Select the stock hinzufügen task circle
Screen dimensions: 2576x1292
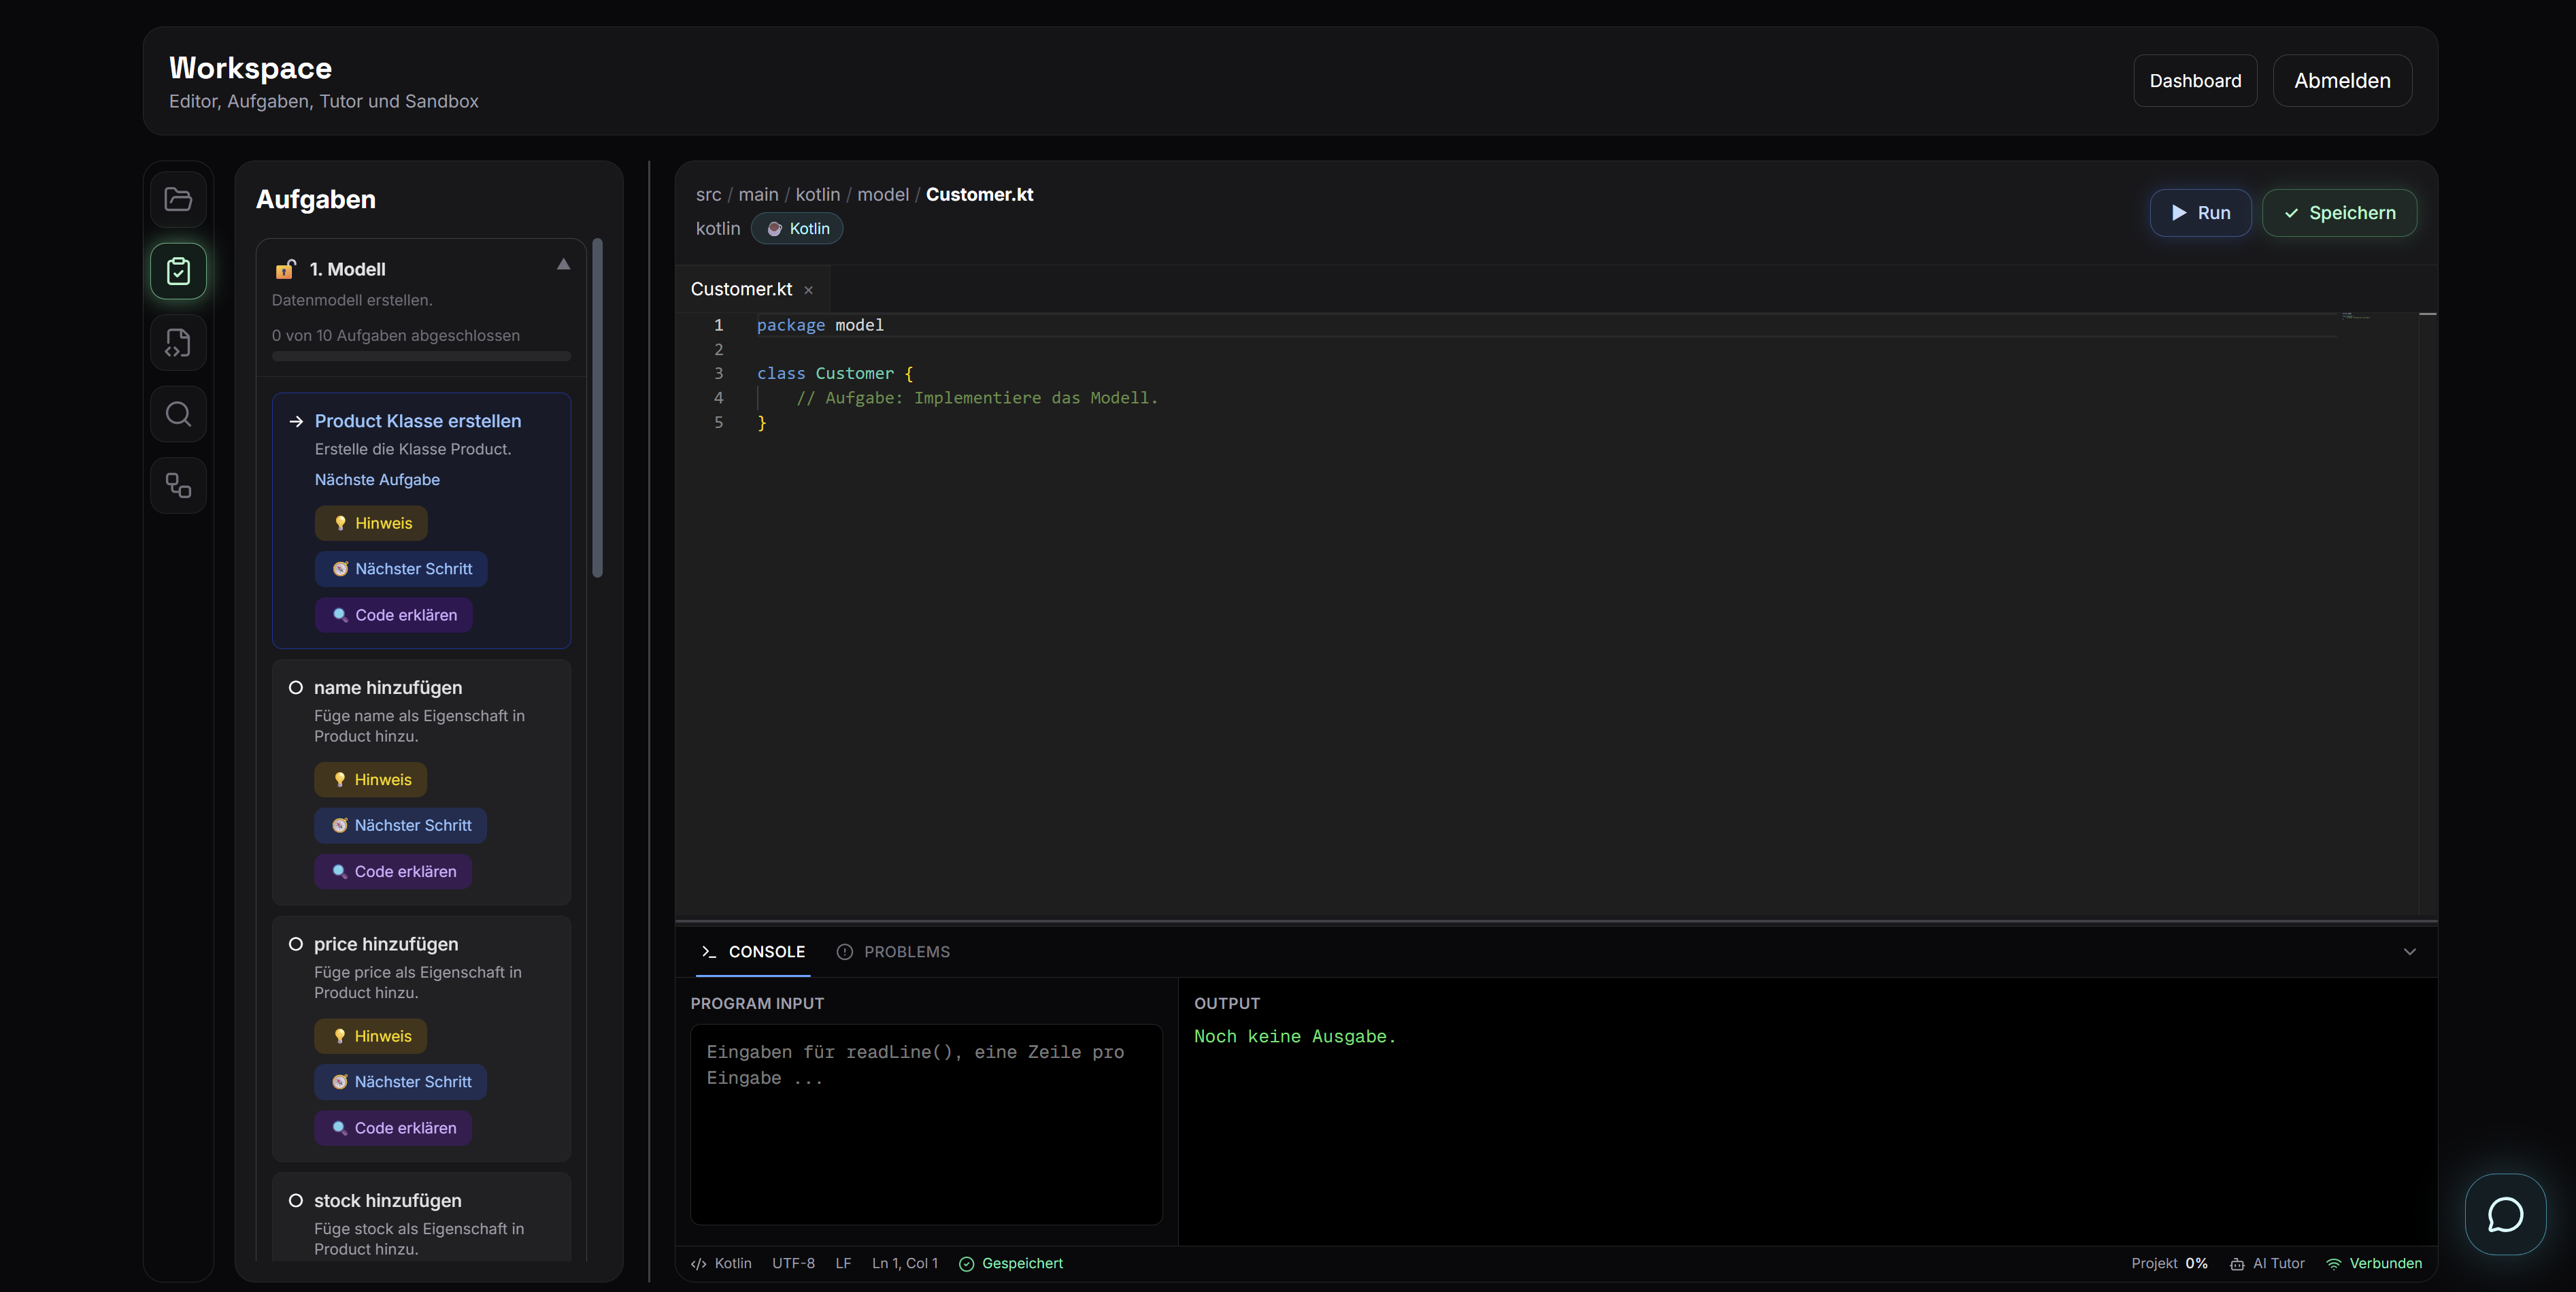[296, 1201]
